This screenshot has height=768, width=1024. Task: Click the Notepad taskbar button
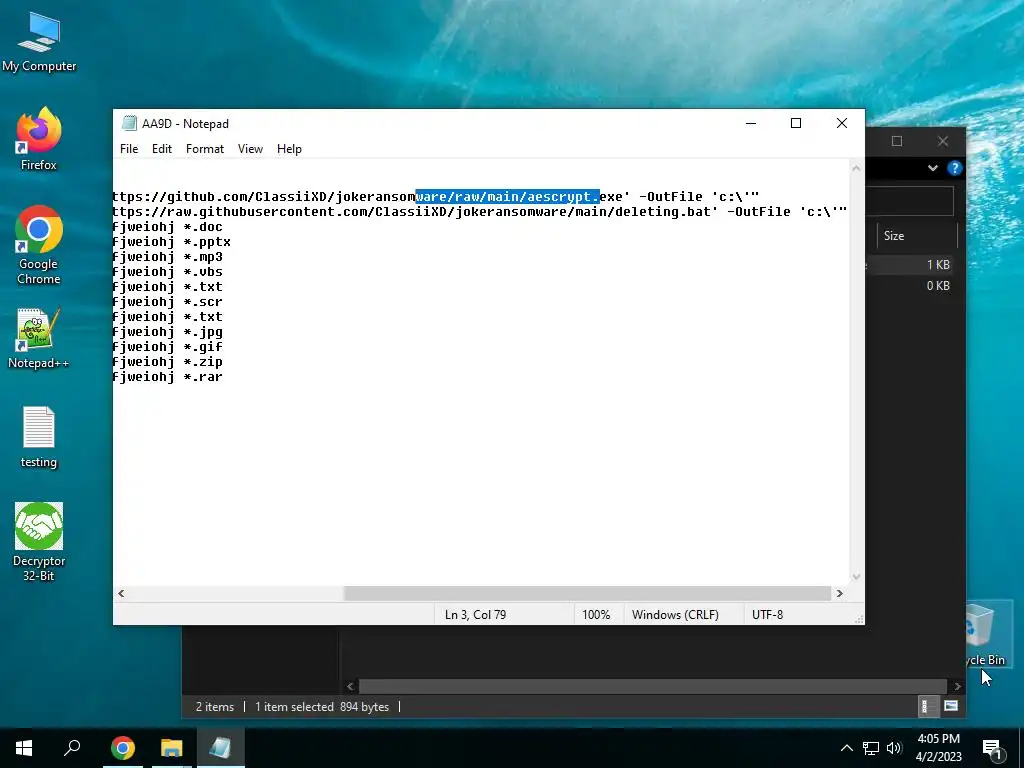220,748
